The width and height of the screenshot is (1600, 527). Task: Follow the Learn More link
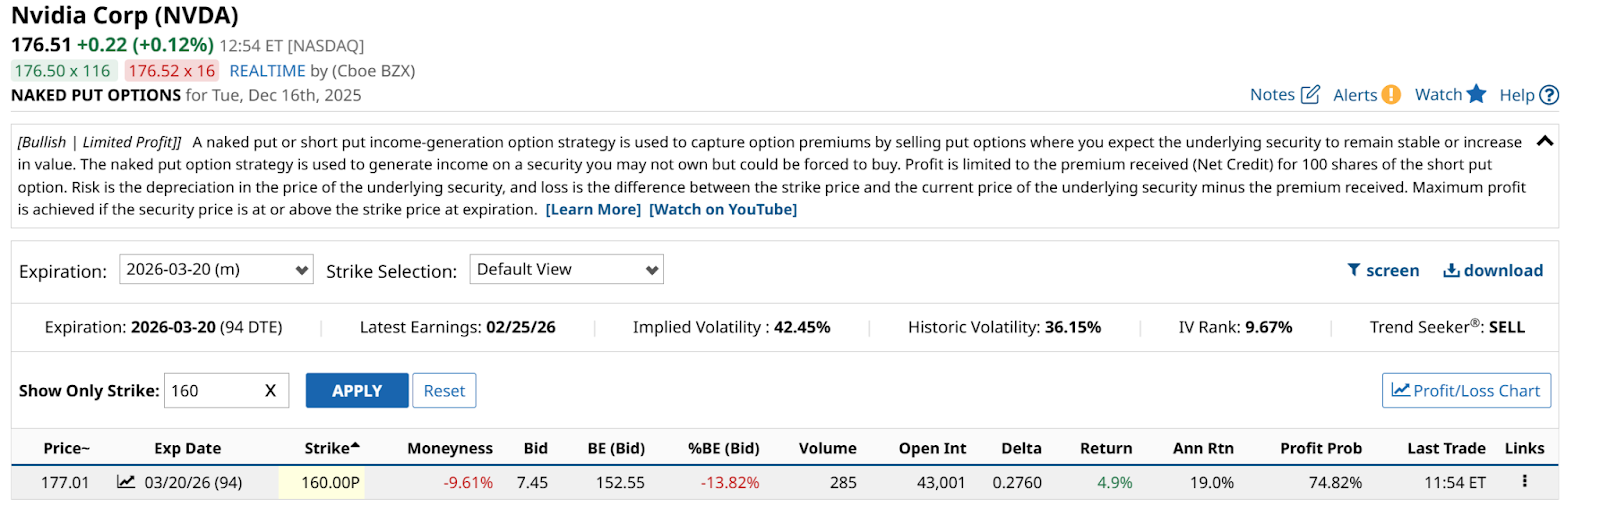pos(593,210)
